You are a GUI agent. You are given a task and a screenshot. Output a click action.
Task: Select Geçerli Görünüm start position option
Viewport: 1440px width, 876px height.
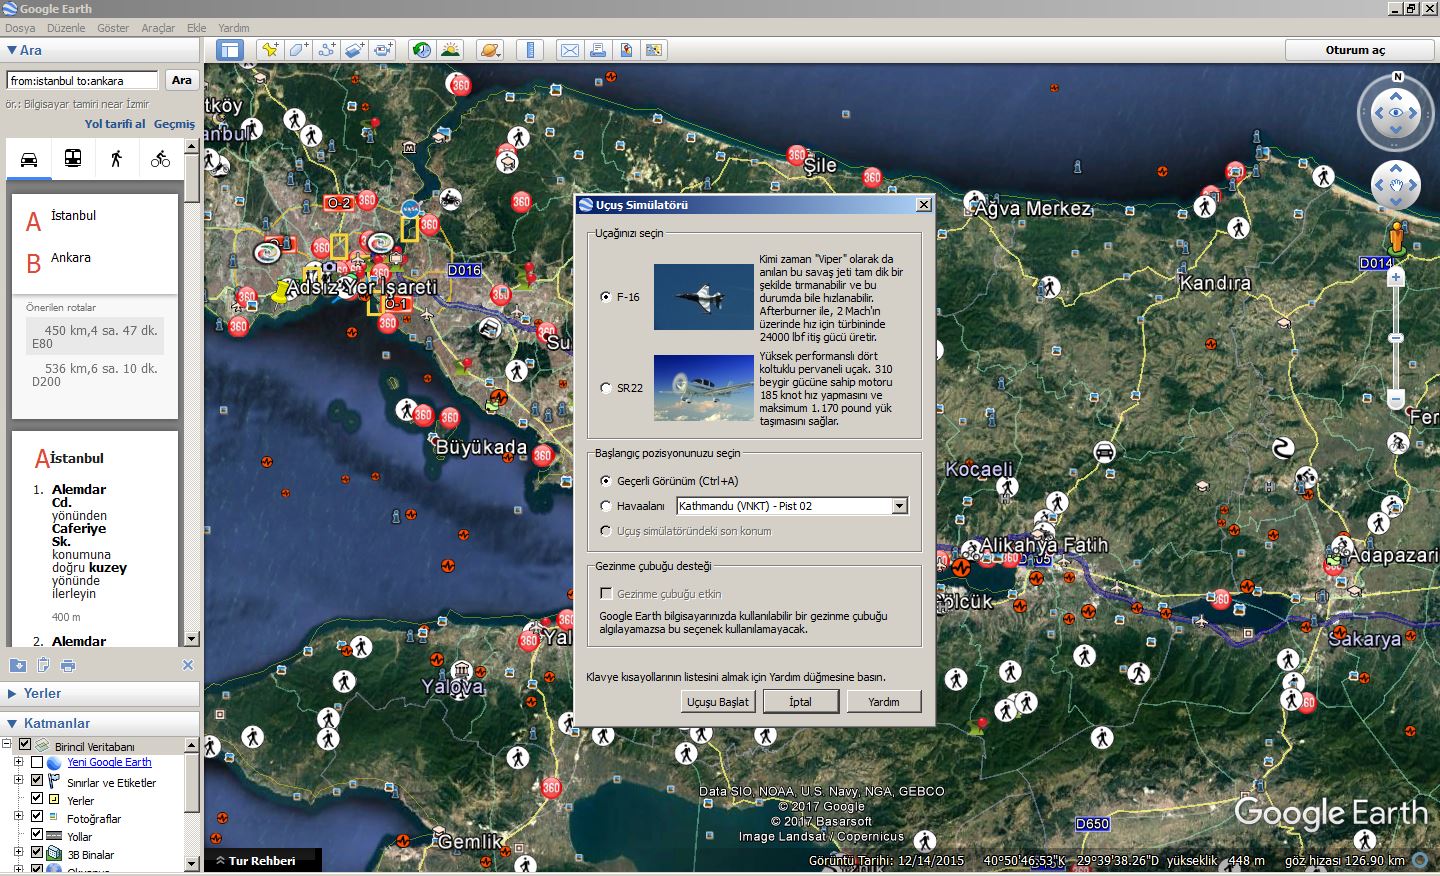coord(605,481)
